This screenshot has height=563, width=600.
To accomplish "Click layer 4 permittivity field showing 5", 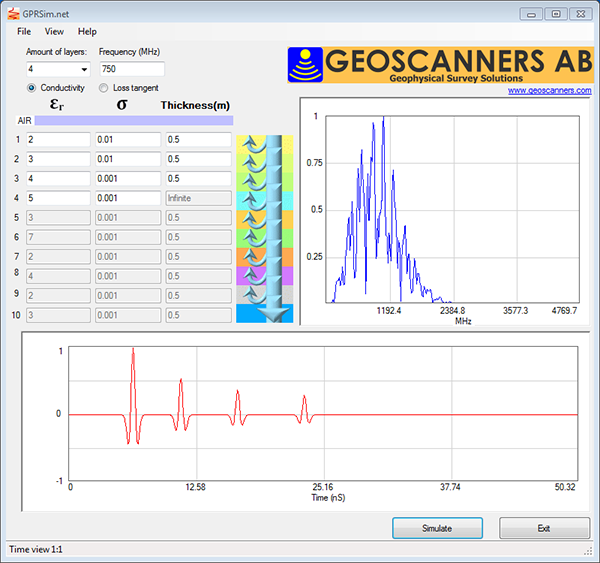I will (x=58, y=198).
